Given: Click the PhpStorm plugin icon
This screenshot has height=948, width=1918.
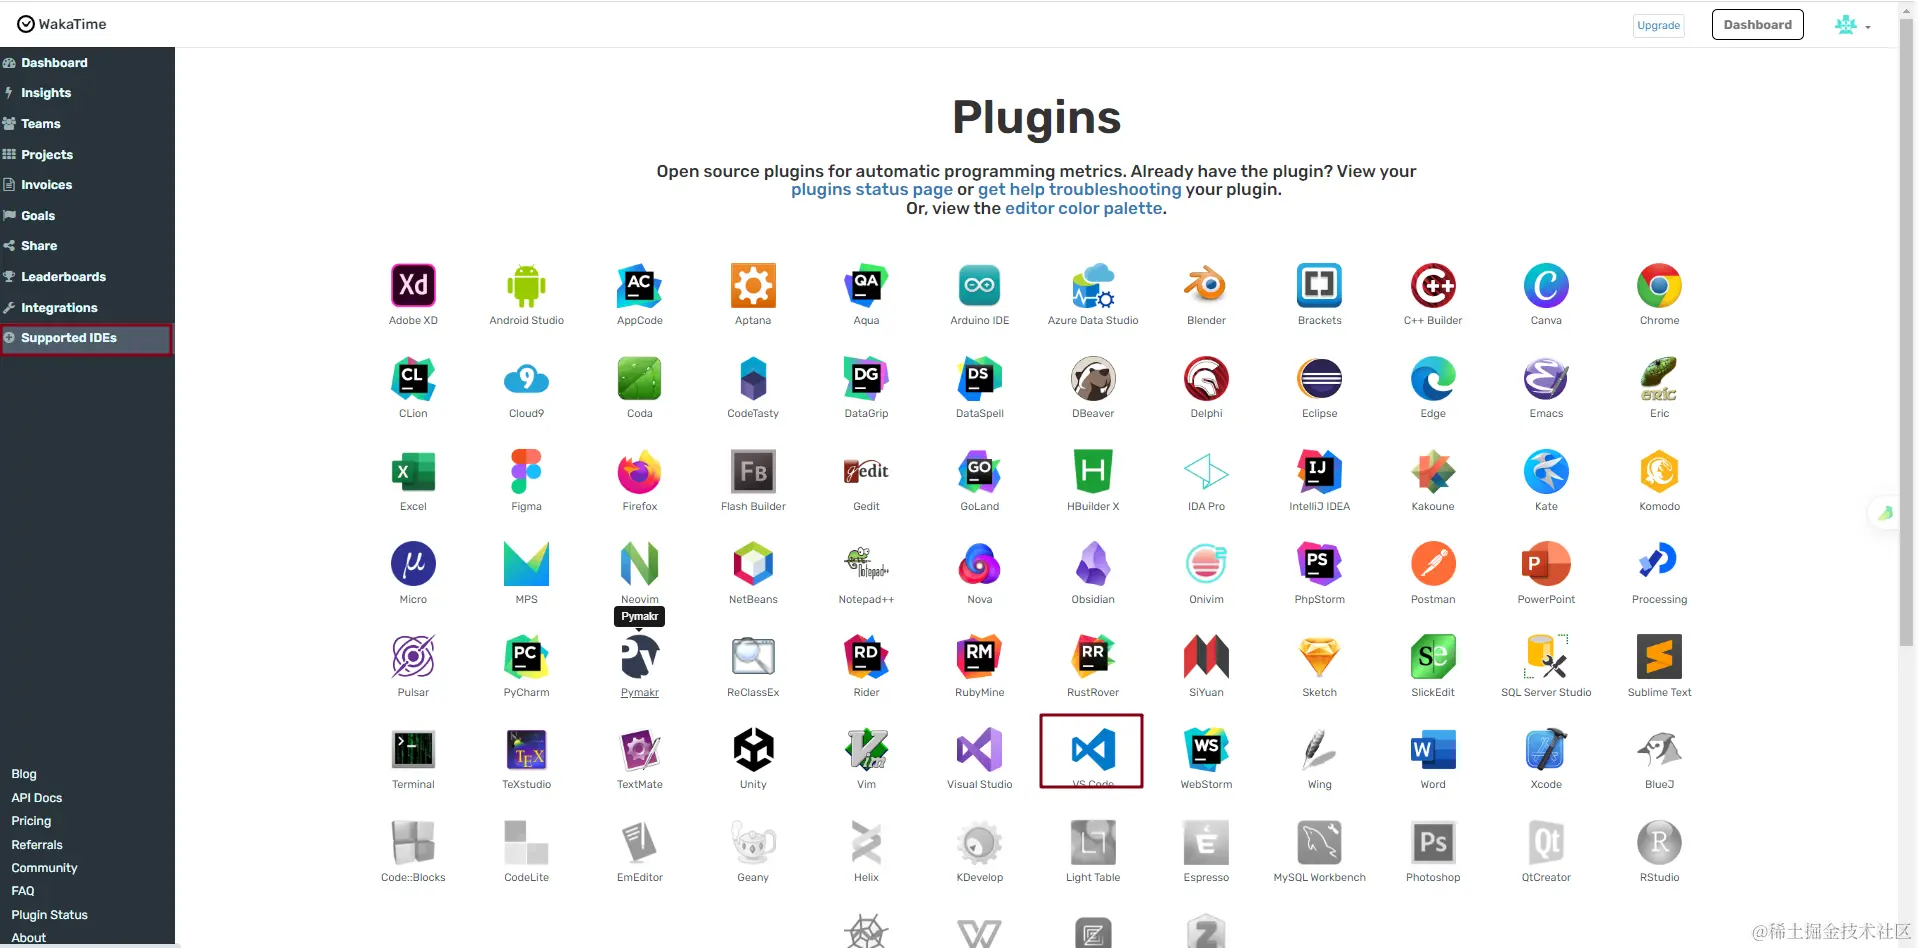Looking at the screenshot, I should tap(1320, 565).
